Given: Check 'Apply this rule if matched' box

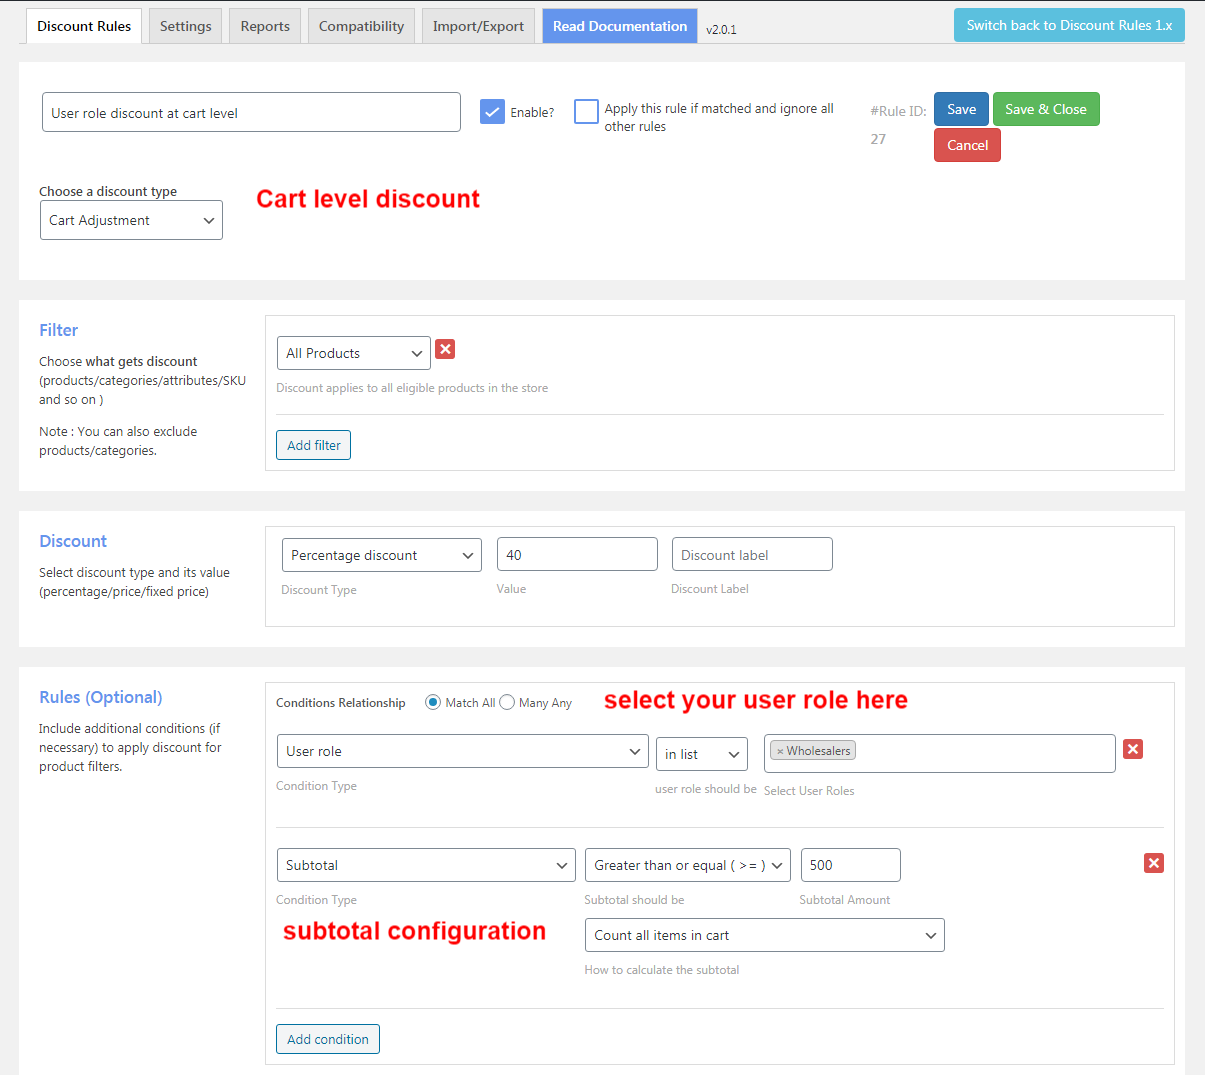Looking at the screenshot, I should click(586, 112).
